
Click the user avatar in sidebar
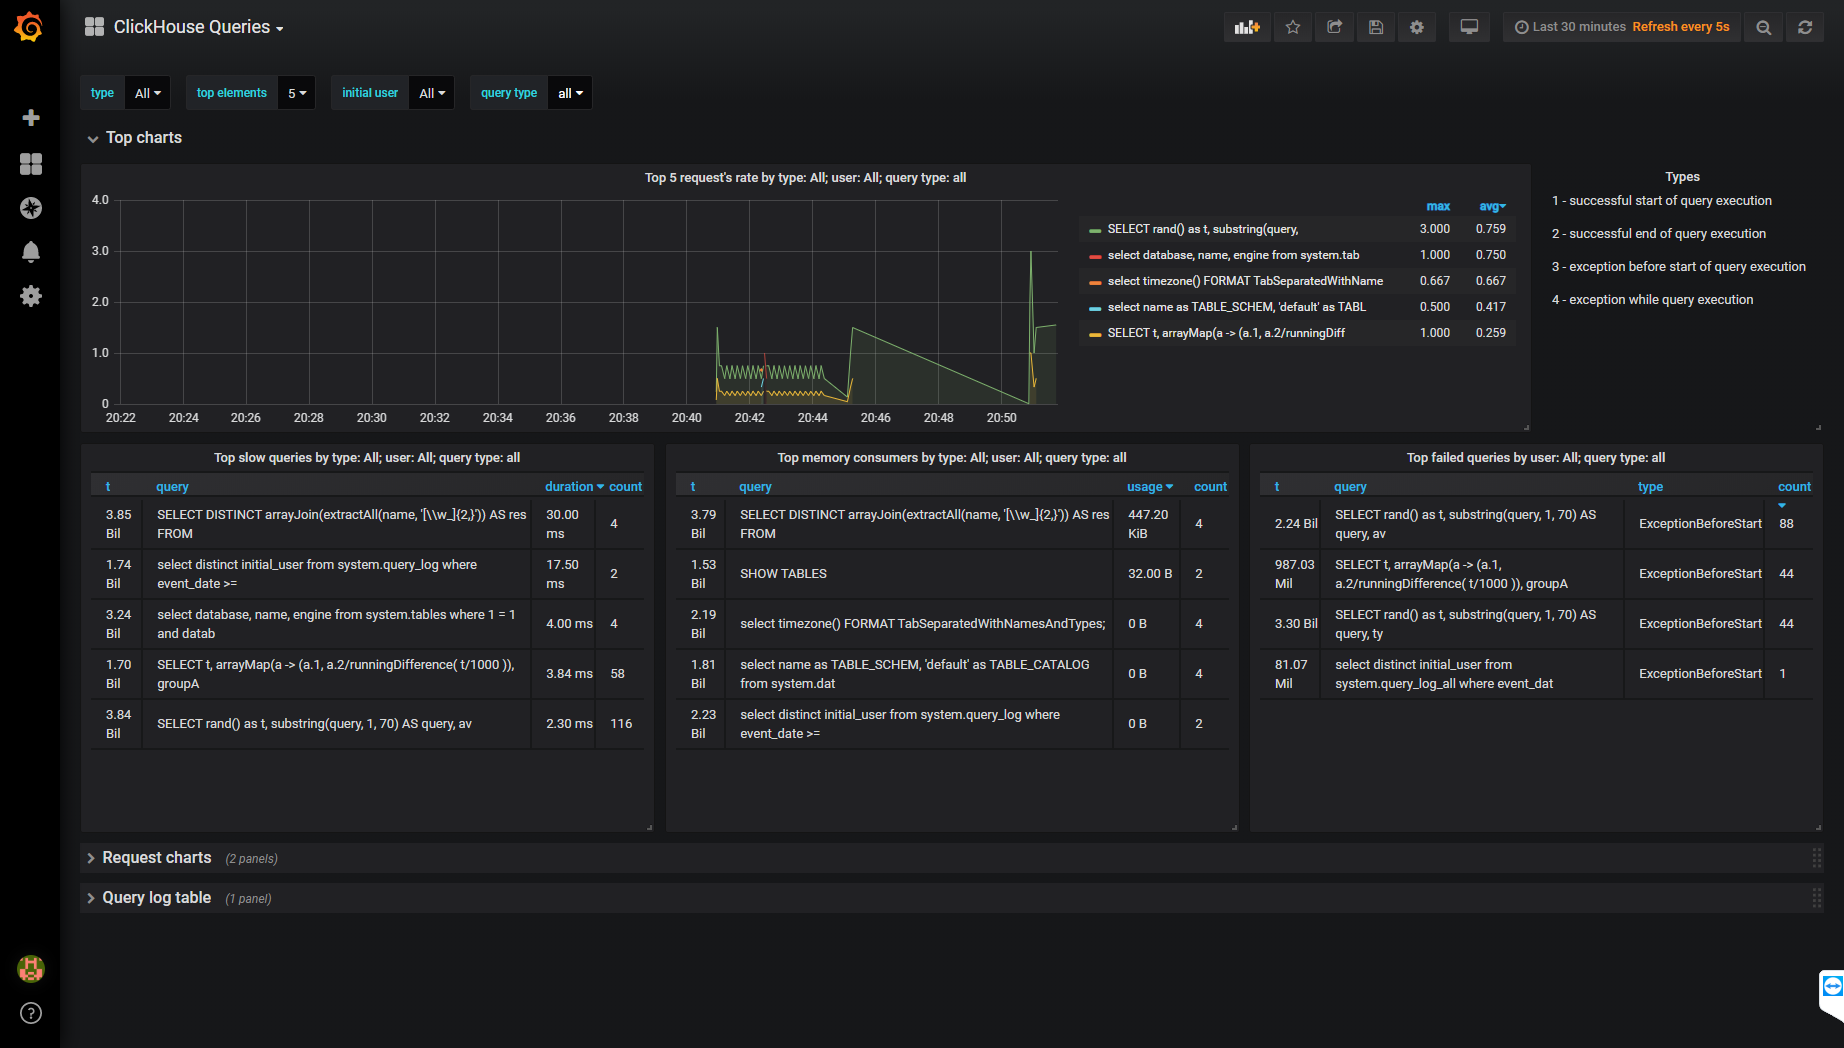tap(31, 968)
